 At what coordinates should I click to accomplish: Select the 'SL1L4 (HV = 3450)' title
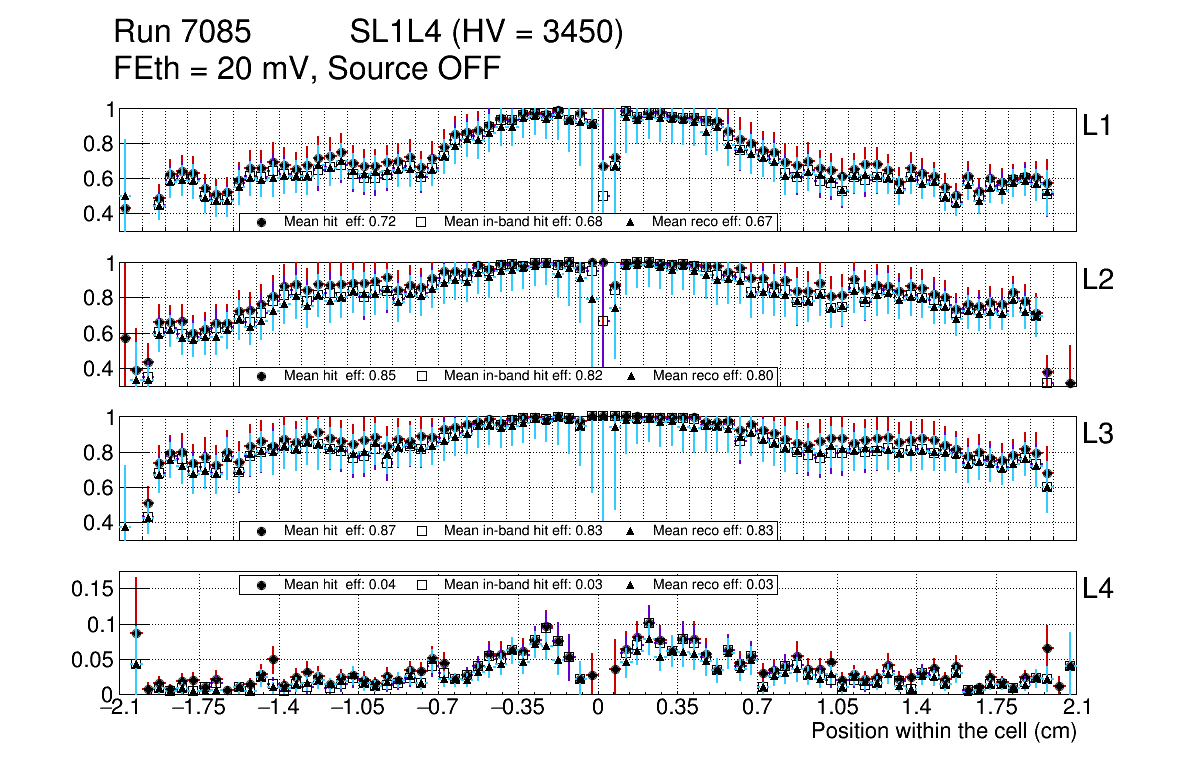(x=487, y=33)
